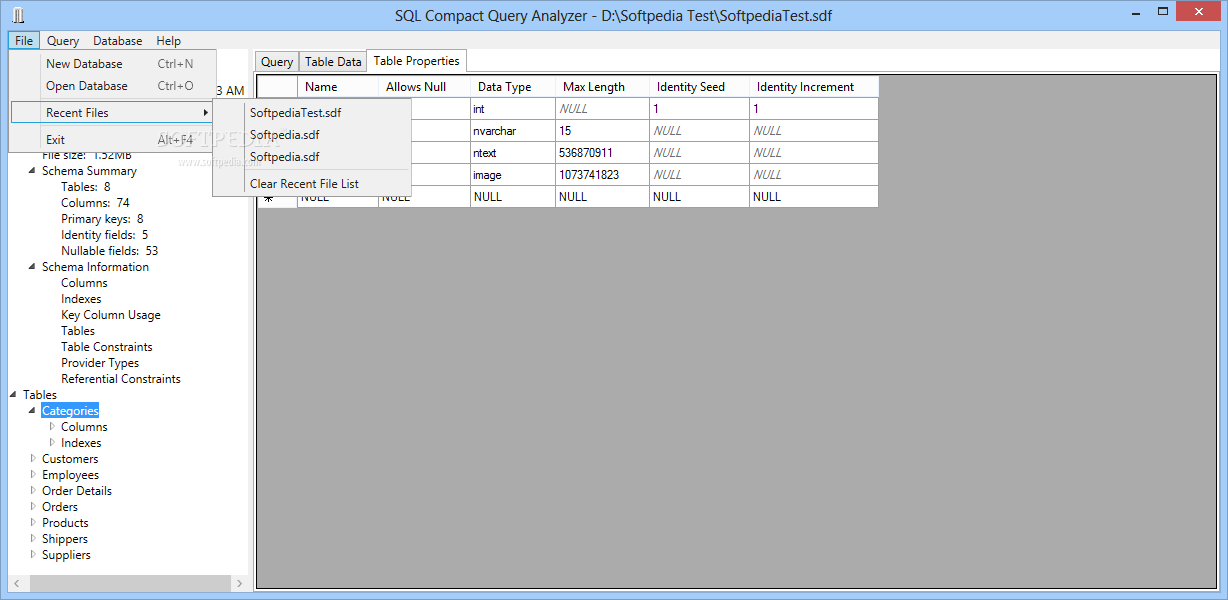Screen dimensions: 1228x600
Task: Click the 536870911 max length cell
Action: click(602, 153)
